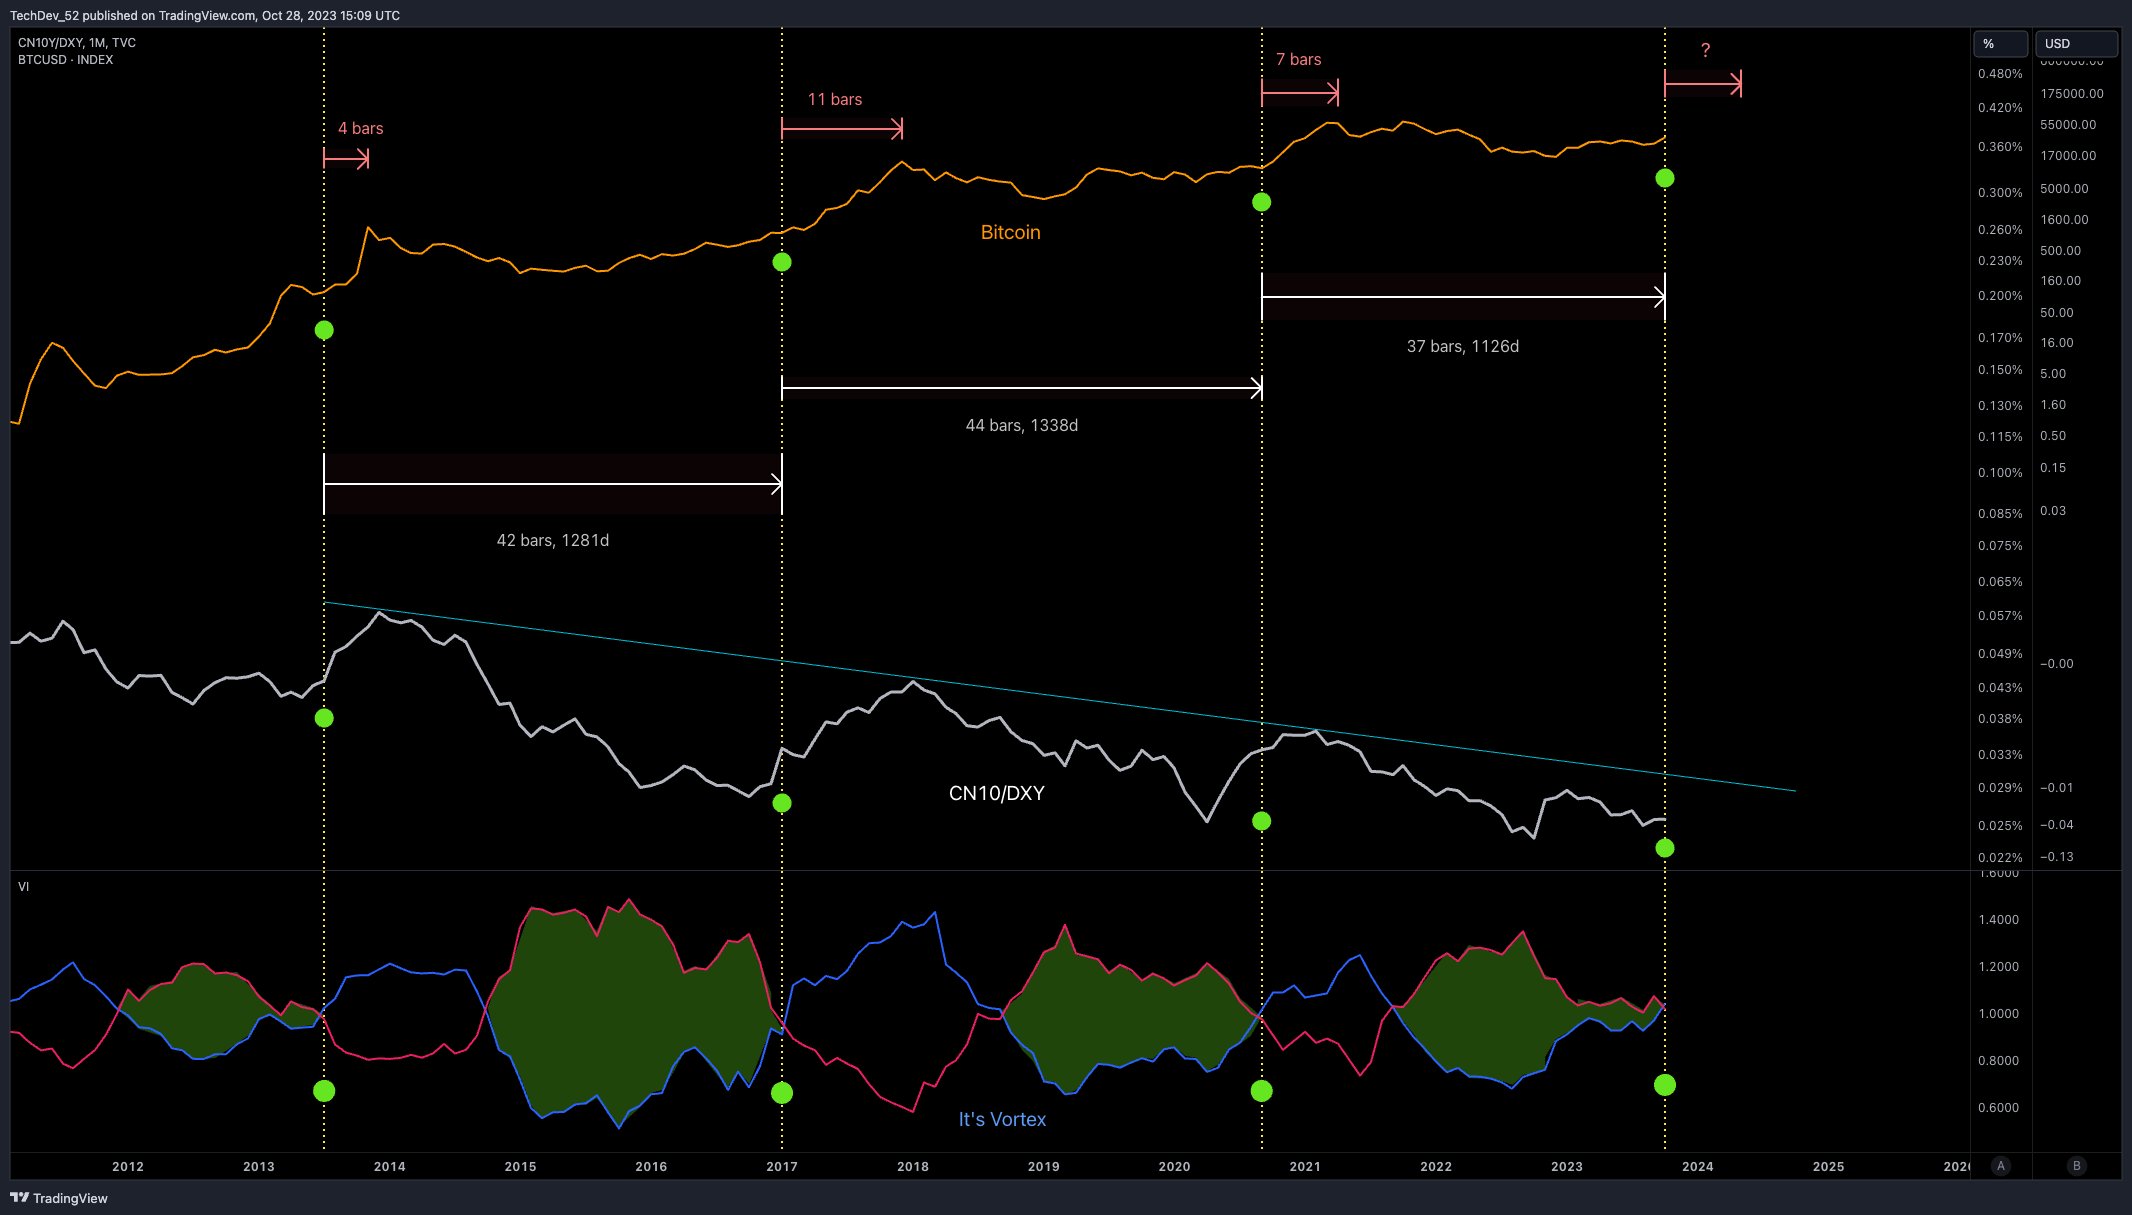This screenshot has height=1215, width=2132.
Task: Open the 2024 label on the time axis
Action: [x=1698, y=1166]
